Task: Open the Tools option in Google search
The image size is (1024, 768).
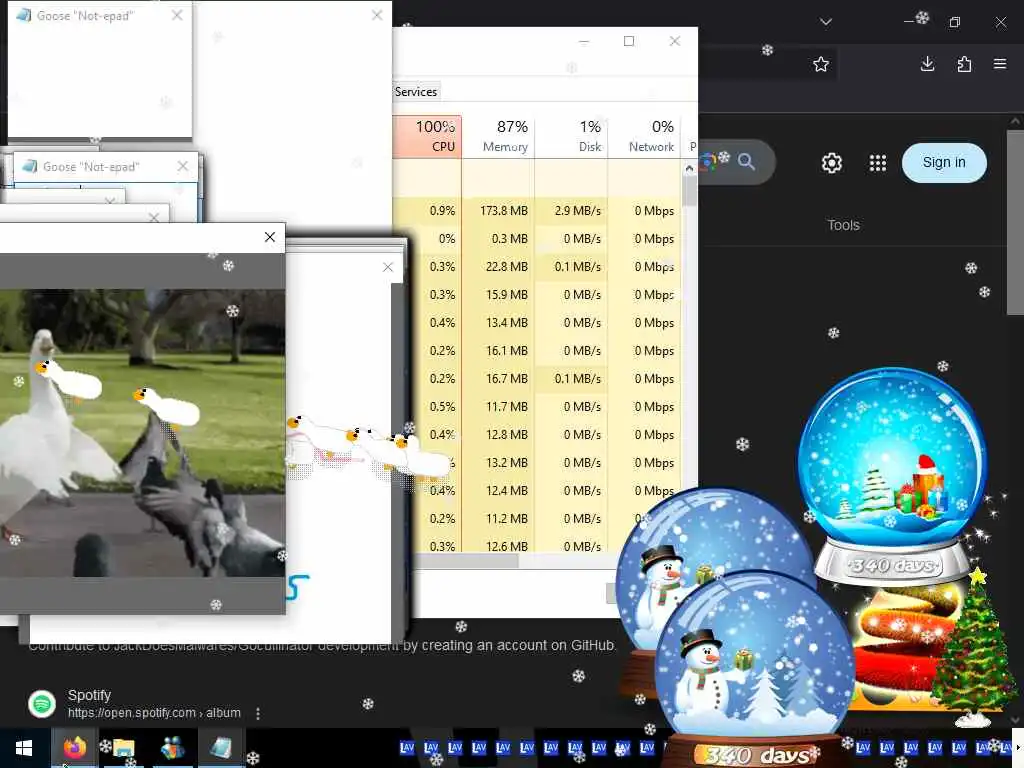Action: point(843,225)
